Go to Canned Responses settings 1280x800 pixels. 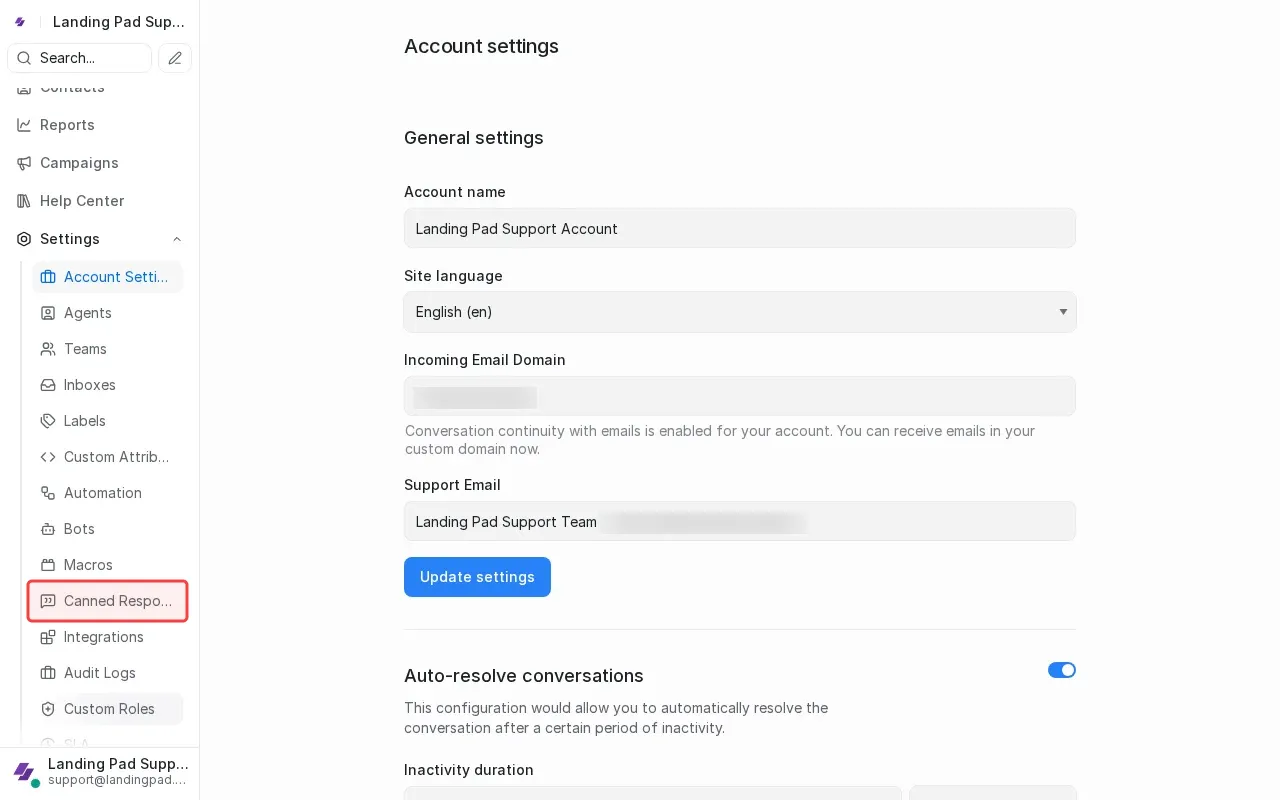107,601
